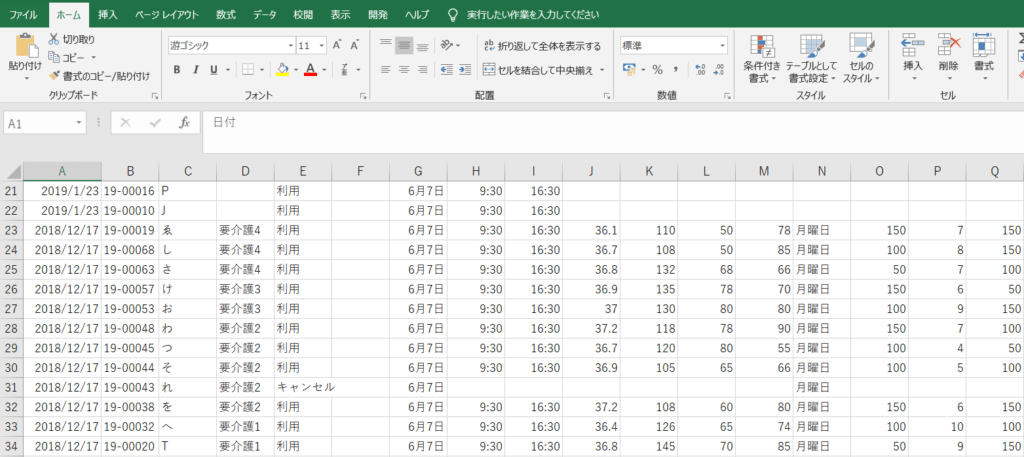Click Increase Decimal icon
This screenshot has width=1024, height=457.
701,69
